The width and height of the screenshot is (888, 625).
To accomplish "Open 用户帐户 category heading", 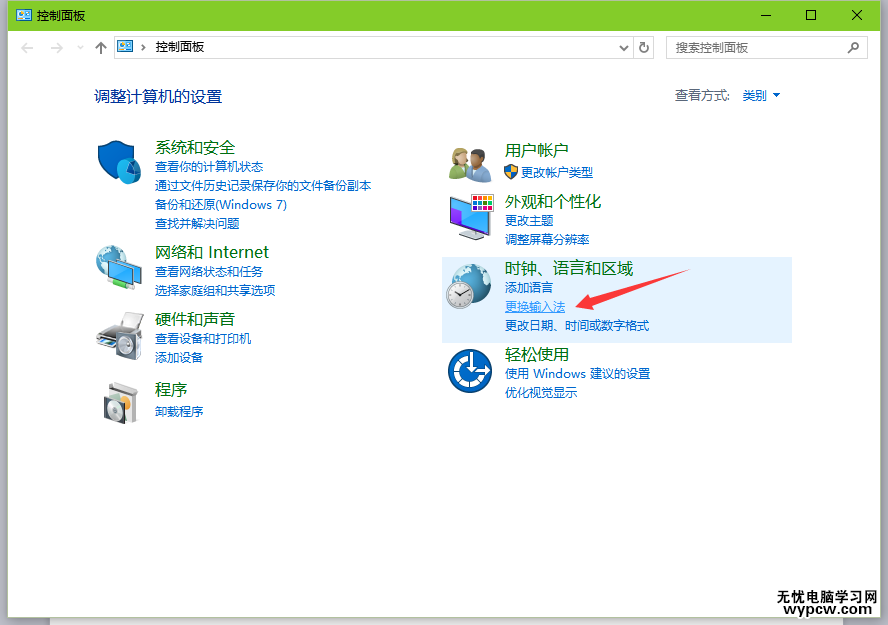I will (537, 151).
